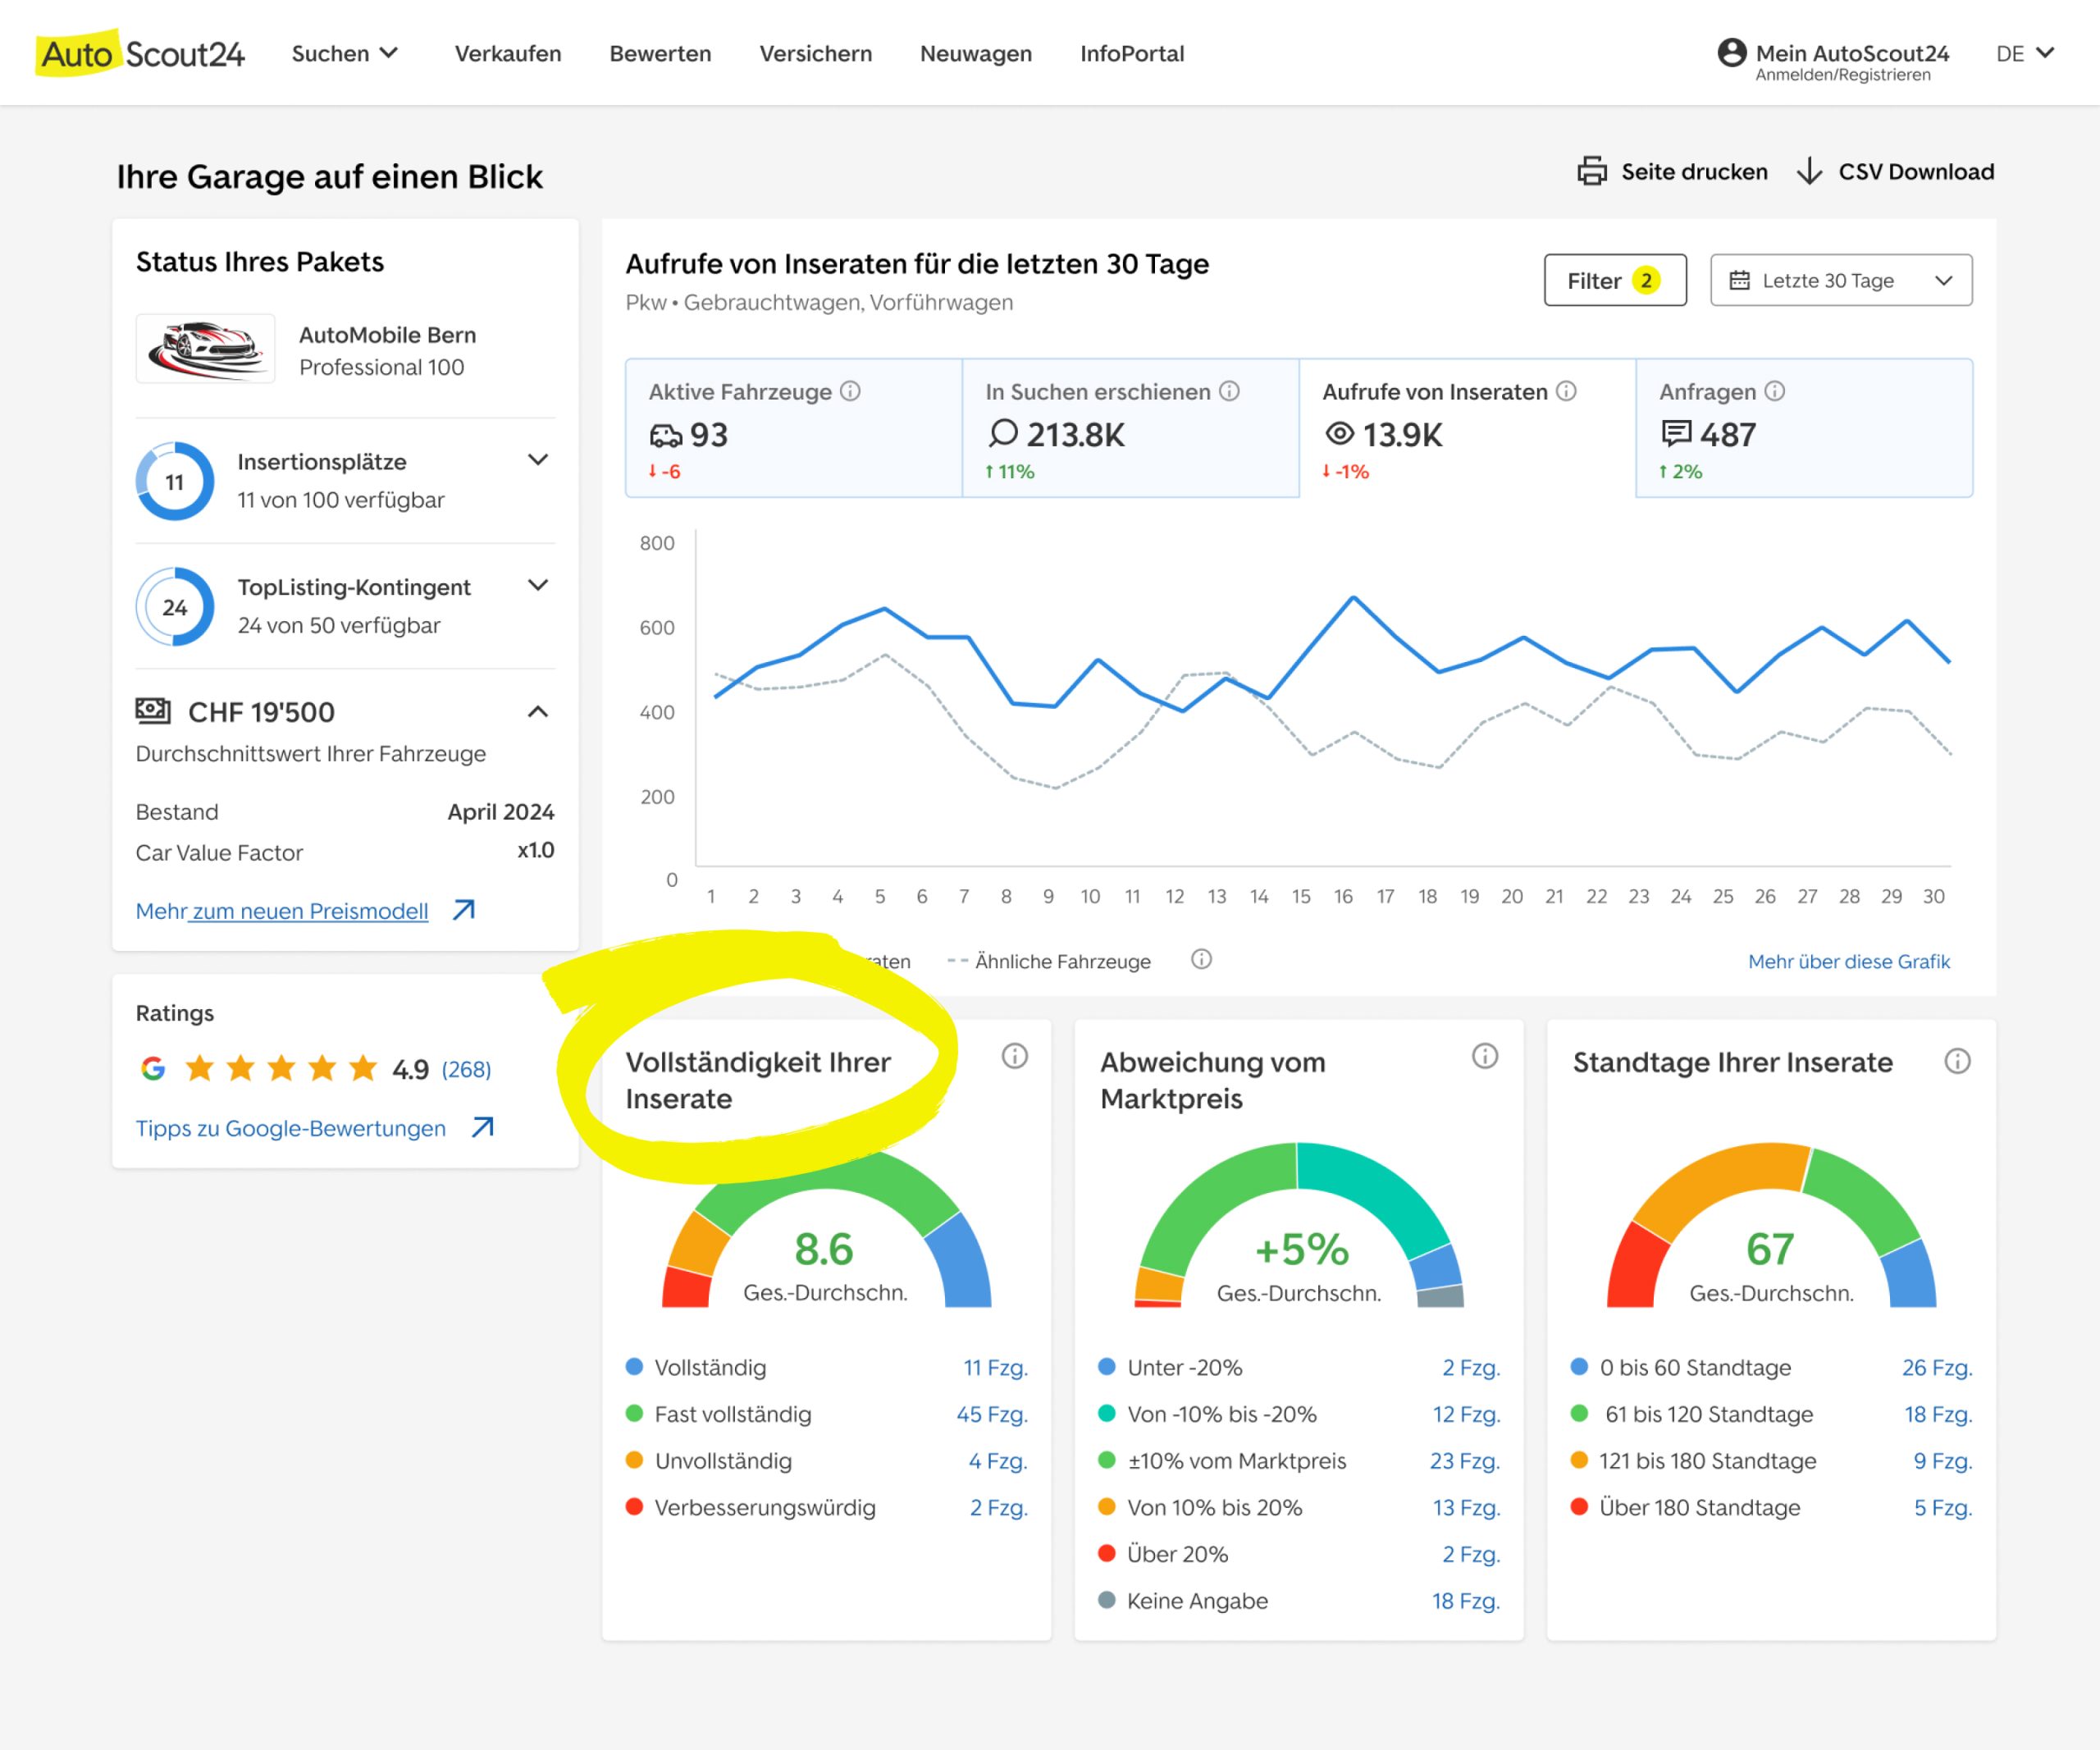Open the Suchen menu

pyautogui.click(x=344, y=53)
